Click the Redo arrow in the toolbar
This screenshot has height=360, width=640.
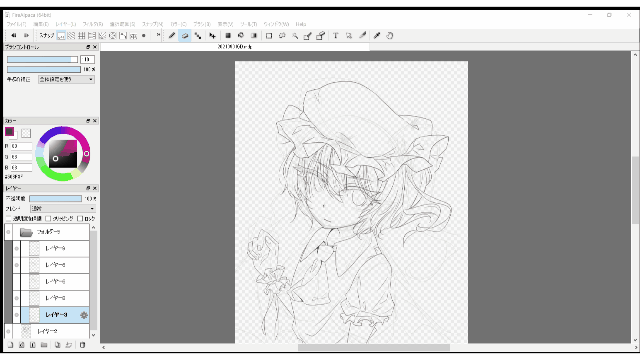pyautogui.click(x=26, y=36)
